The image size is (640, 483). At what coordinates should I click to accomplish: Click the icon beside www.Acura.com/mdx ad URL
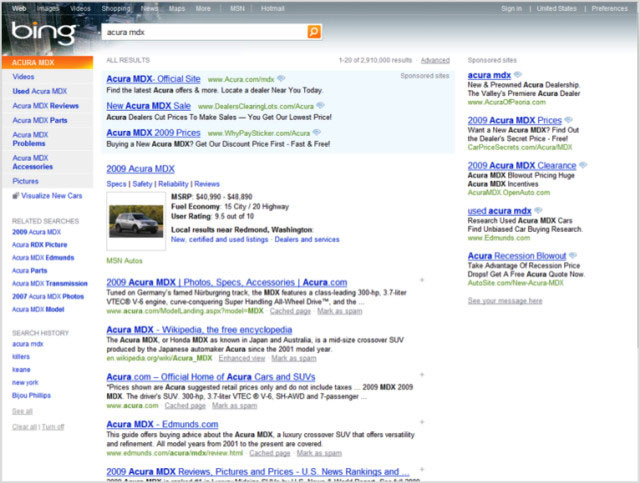click(281, 78)
